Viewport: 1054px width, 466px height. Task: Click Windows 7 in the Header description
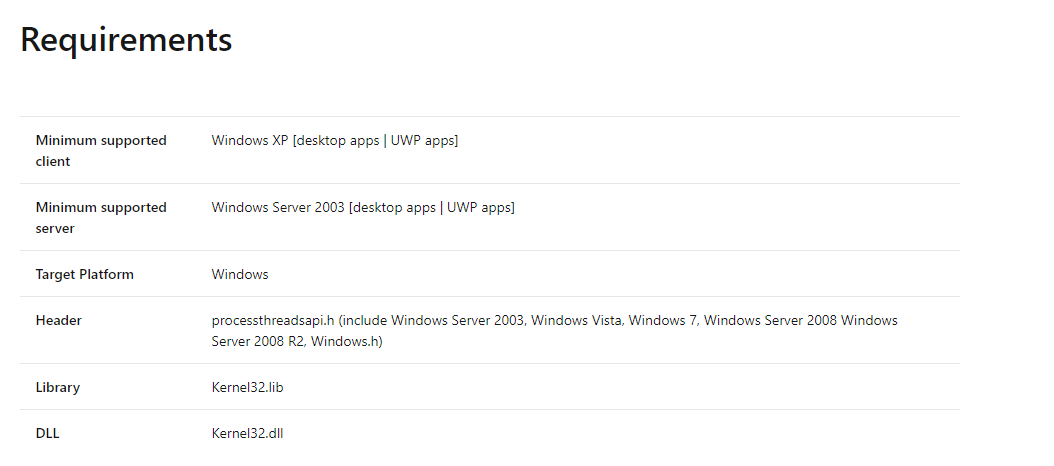663,320
